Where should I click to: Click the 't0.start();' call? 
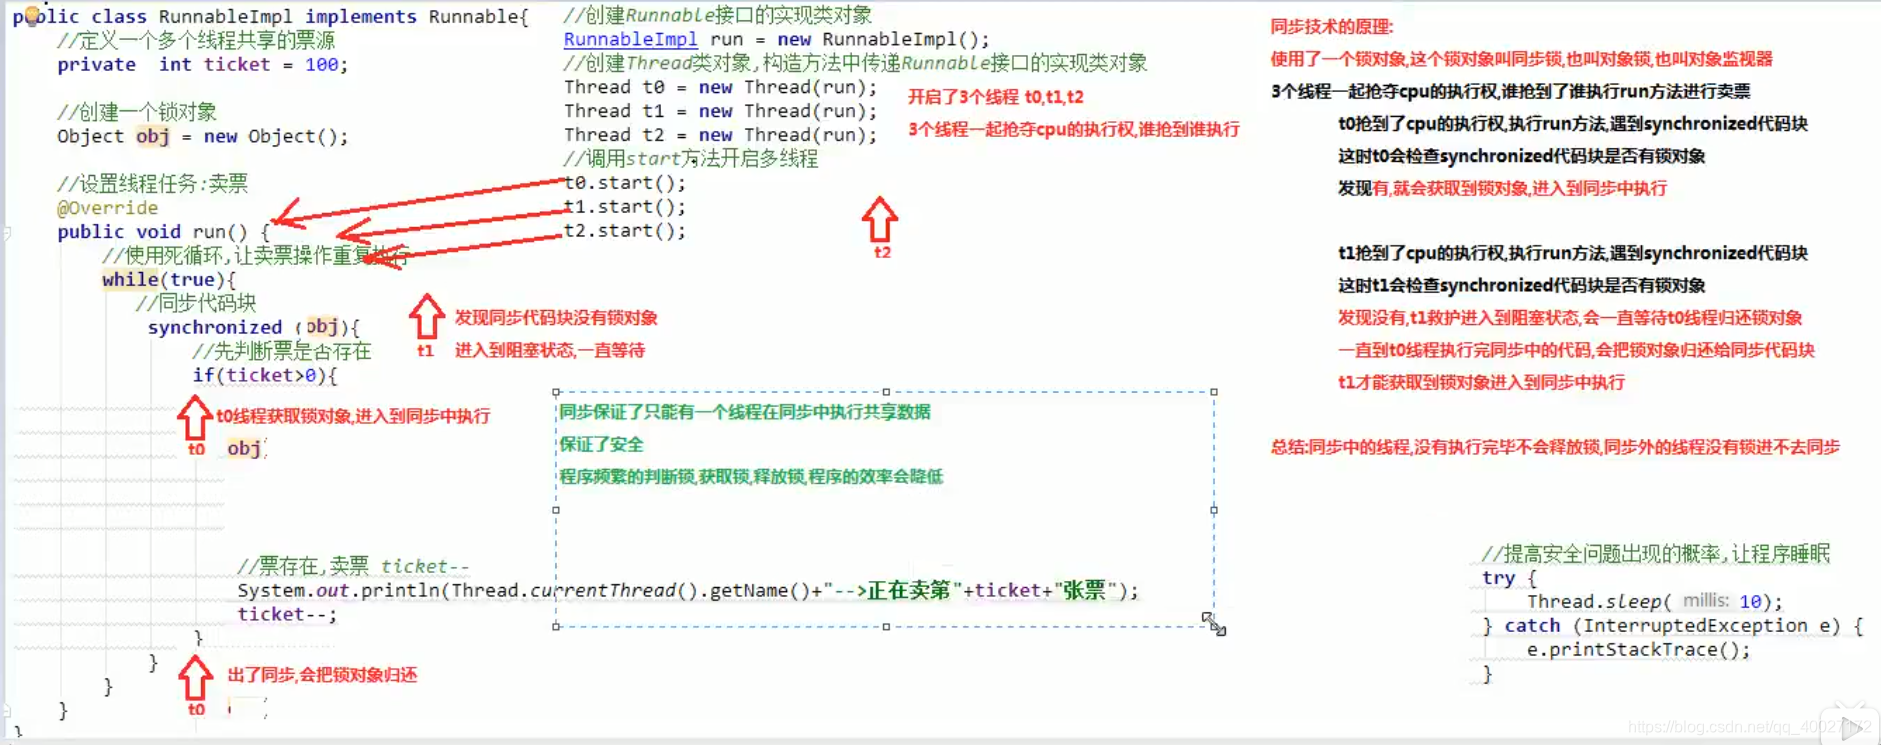pyautogui.click(x=625, y=183)
